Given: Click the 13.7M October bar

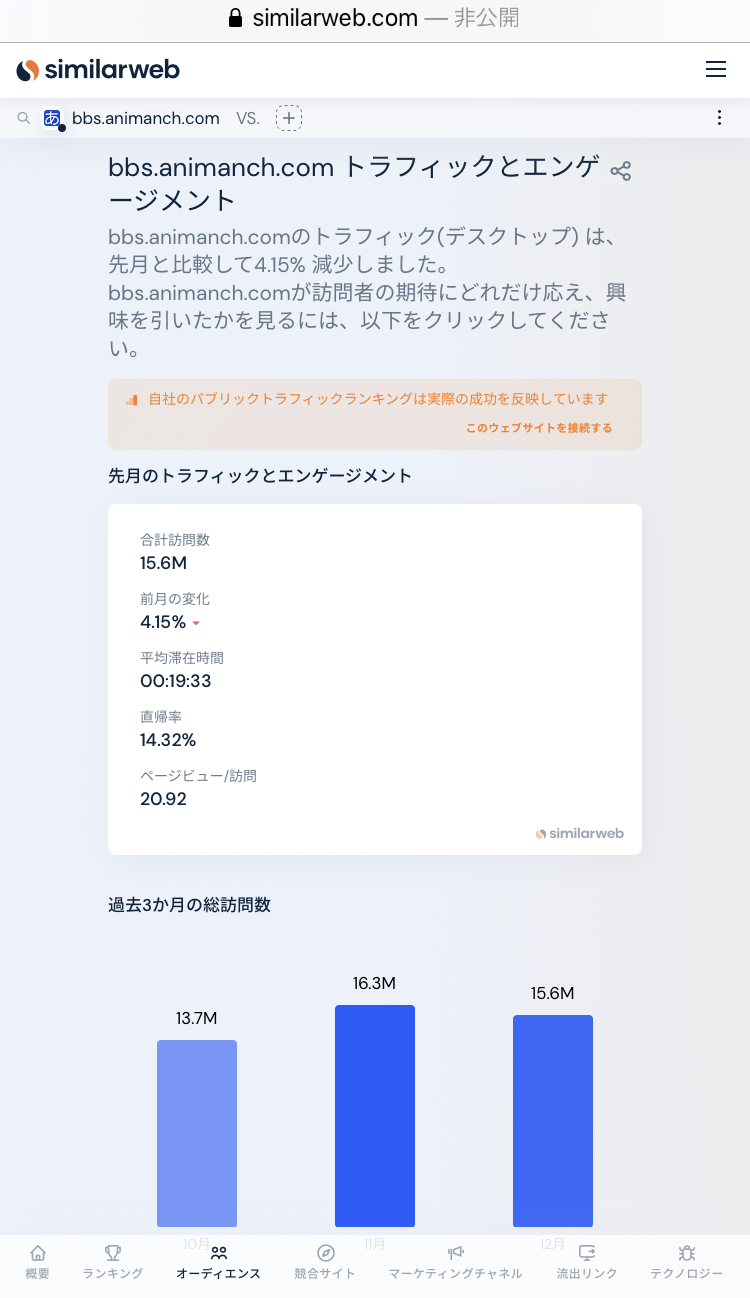Looking at the screenshot, I should tap(197, 1133).
